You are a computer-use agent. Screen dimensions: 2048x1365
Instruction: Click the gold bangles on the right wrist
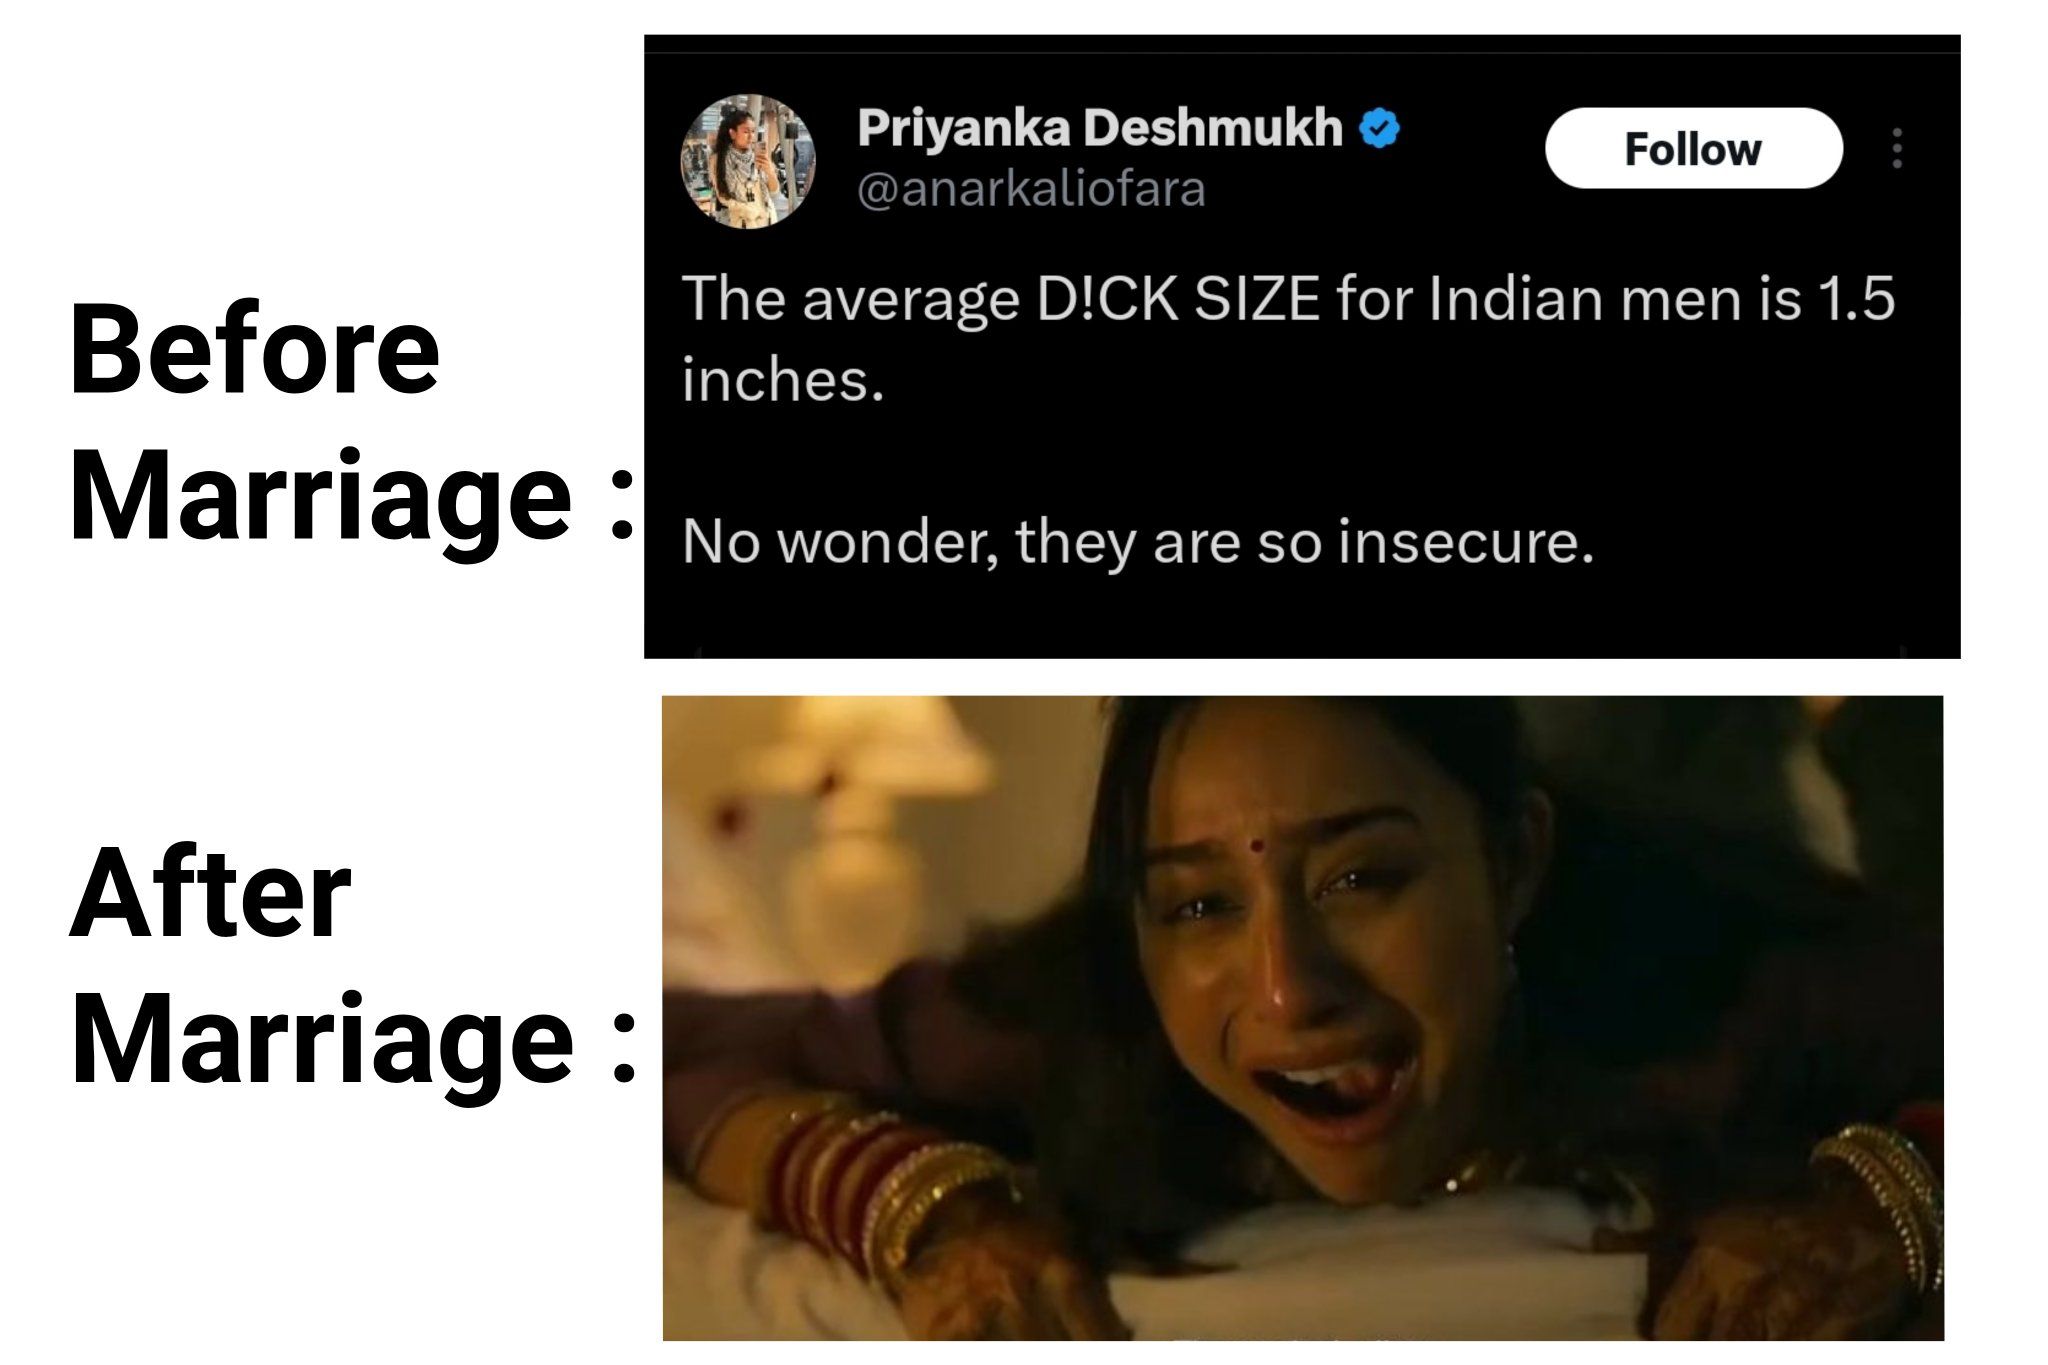[x=1875, y=1200]
